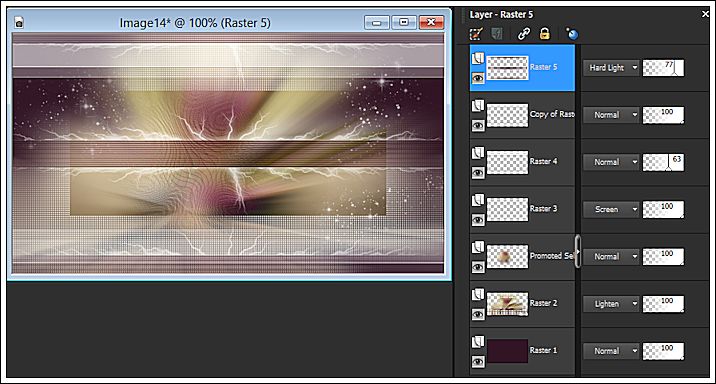The width and height of the screenshot is (716, 384).
Task: Click the Raster 5 layer type icon
Action: pyautogui.click(x=478, y=58)
